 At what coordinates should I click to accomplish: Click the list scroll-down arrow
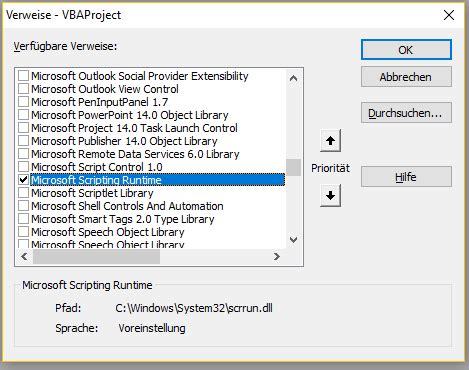tap(293, 240)
